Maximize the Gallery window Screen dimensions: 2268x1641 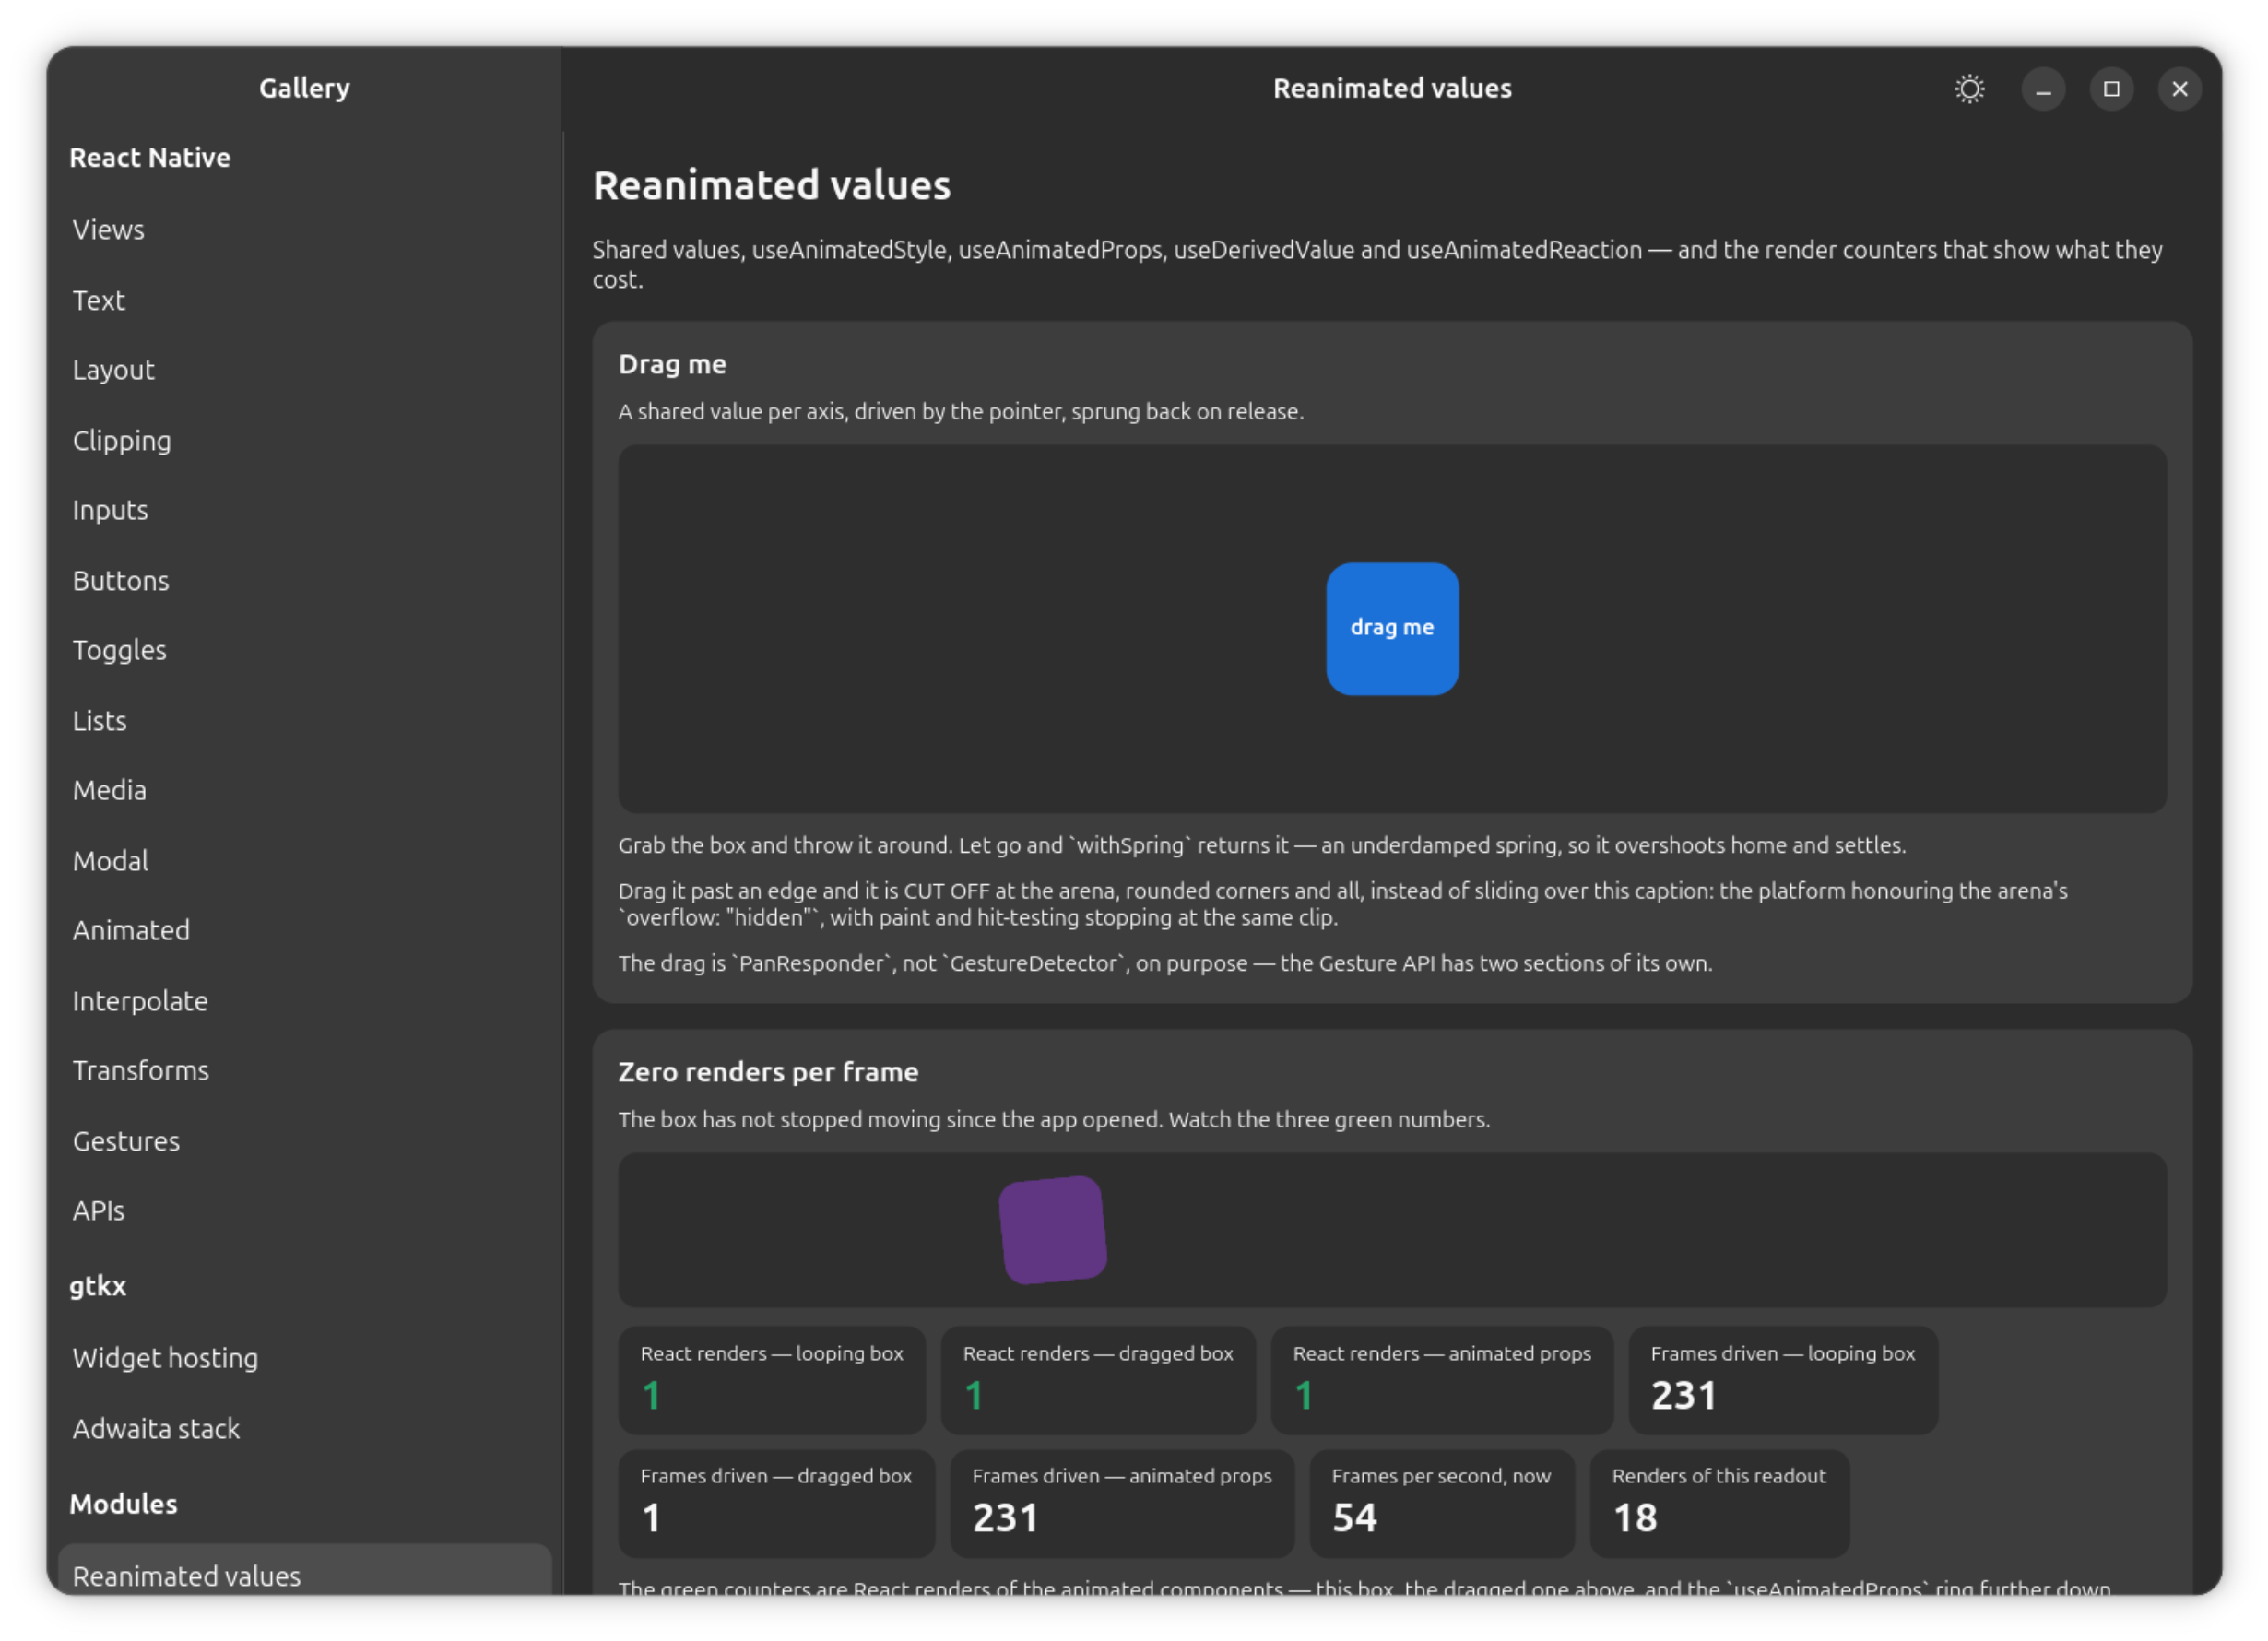click(2111, 89)
